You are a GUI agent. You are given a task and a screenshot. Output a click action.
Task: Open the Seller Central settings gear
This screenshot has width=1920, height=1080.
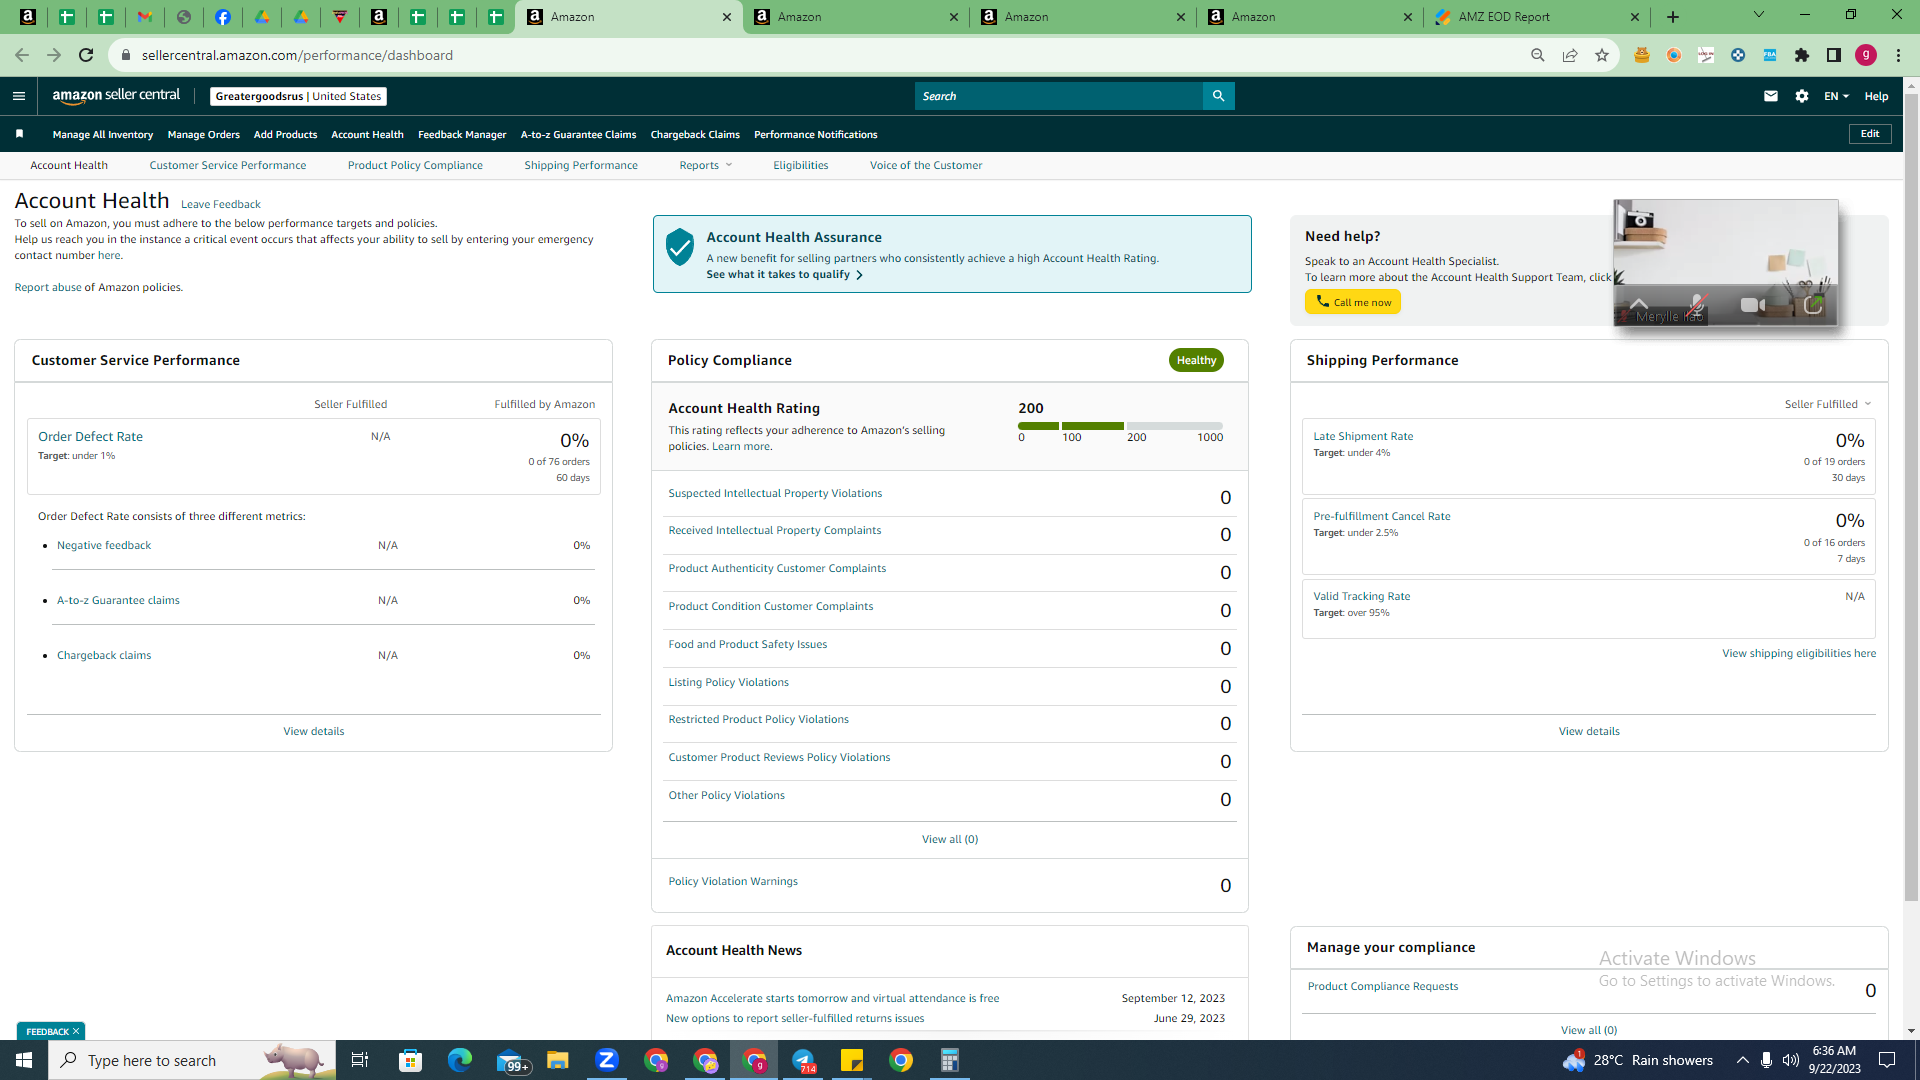click(1802, 96)
